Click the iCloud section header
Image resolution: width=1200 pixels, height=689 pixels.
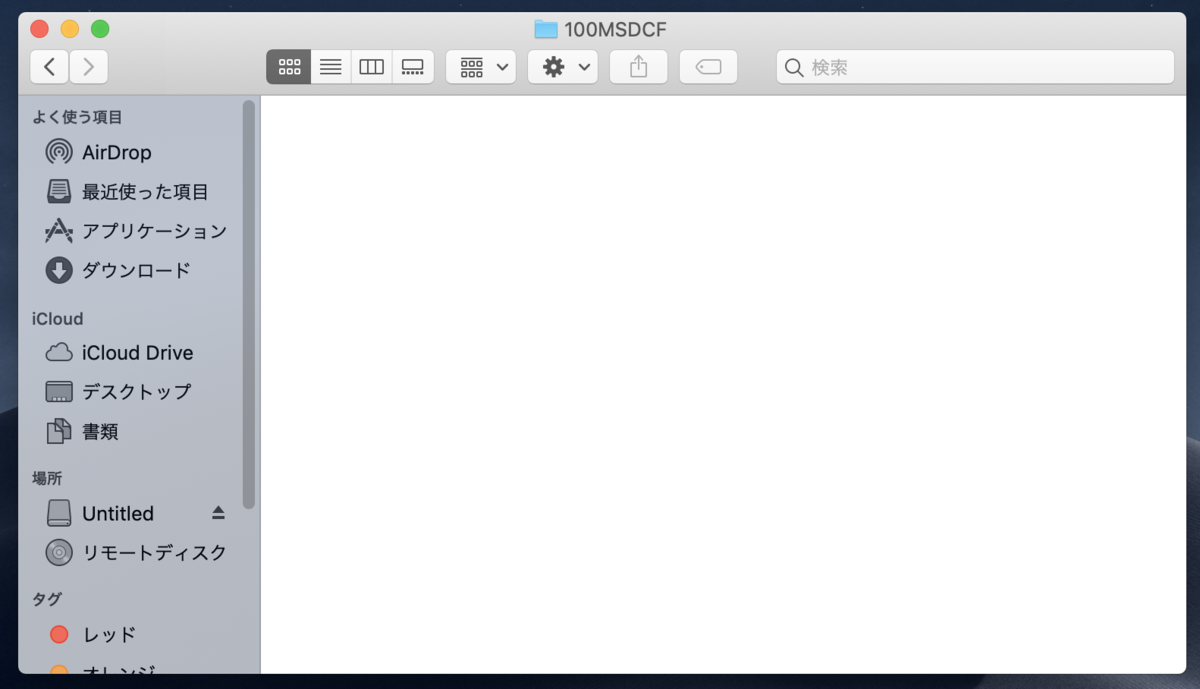coord(57,319)
